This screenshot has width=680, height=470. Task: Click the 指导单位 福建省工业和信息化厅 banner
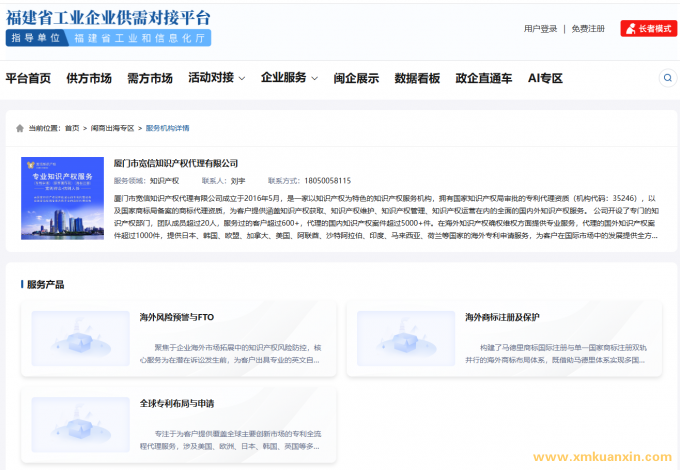(108, 38)
